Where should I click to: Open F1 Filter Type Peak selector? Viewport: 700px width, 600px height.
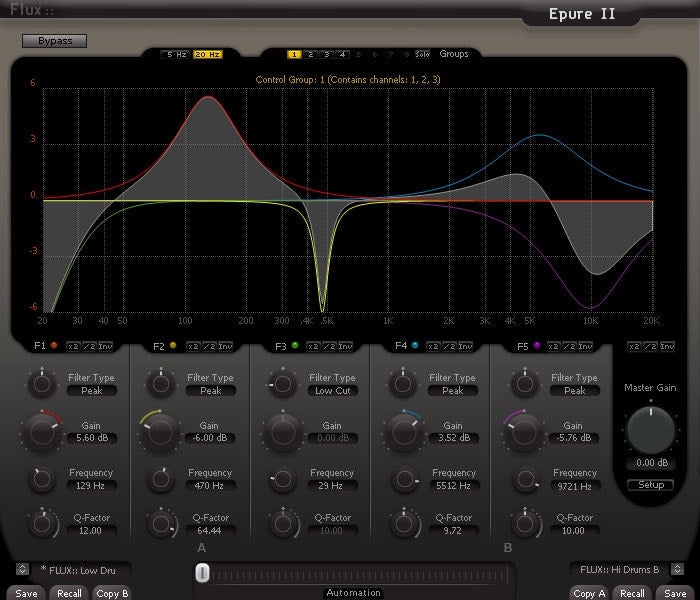coord(92,391)
